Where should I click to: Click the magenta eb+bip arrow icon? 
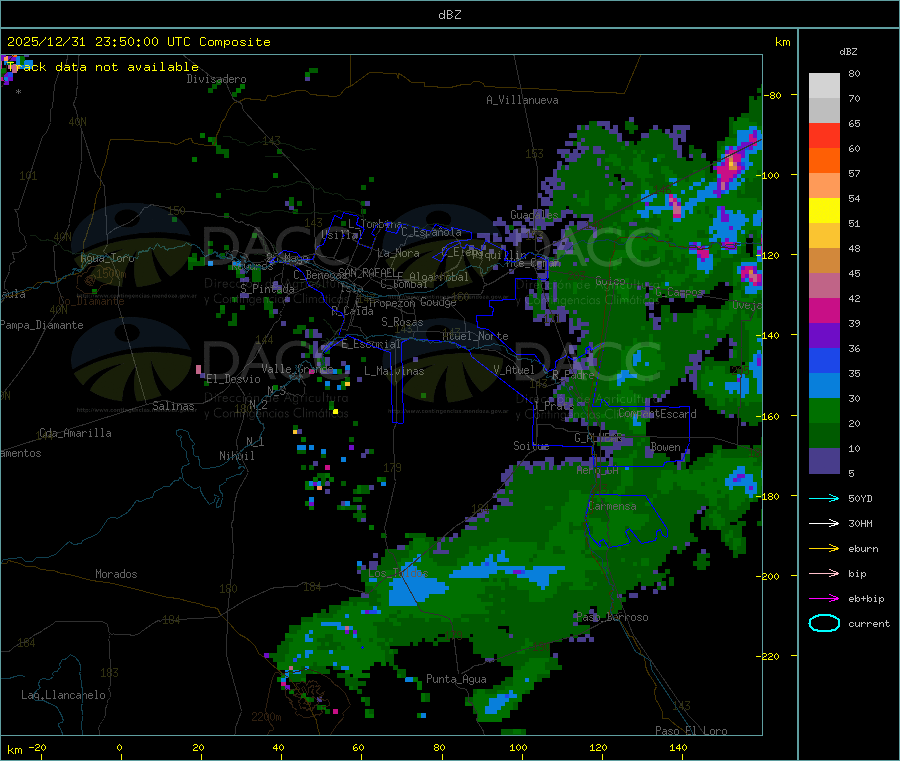point(824,598)
